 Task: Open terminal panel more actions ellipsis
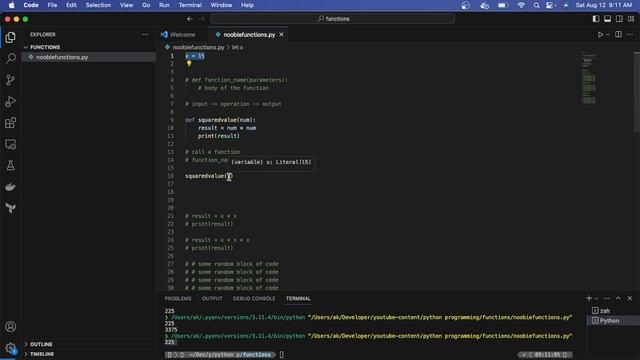click(x=607, y=298)
